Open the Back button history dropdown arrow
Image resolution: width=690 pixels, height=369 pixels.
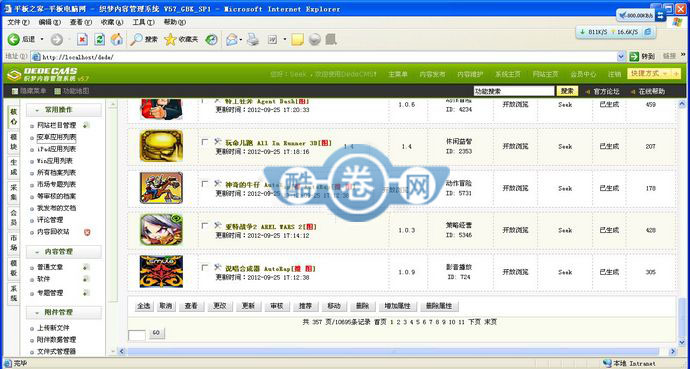tap(42, 40)
